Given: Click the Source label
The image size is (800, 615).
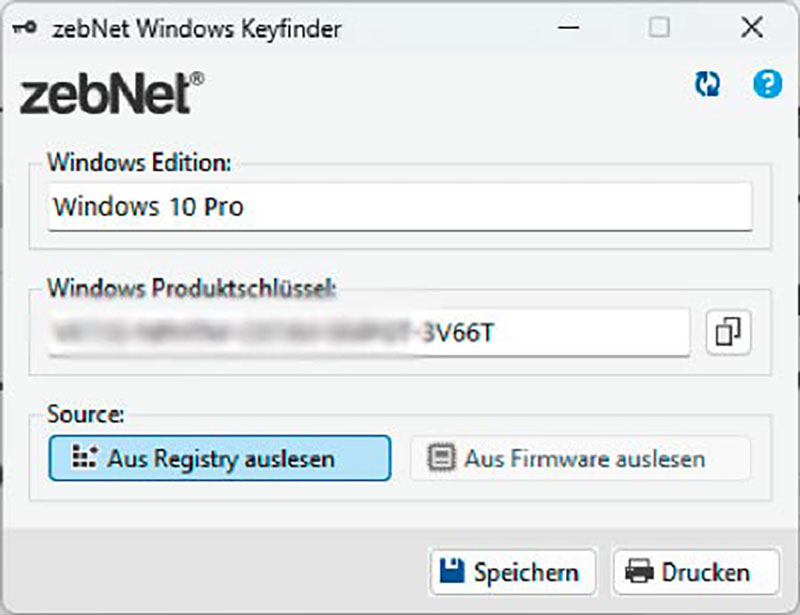Looking at the screenshot, I should click(85, 413).
